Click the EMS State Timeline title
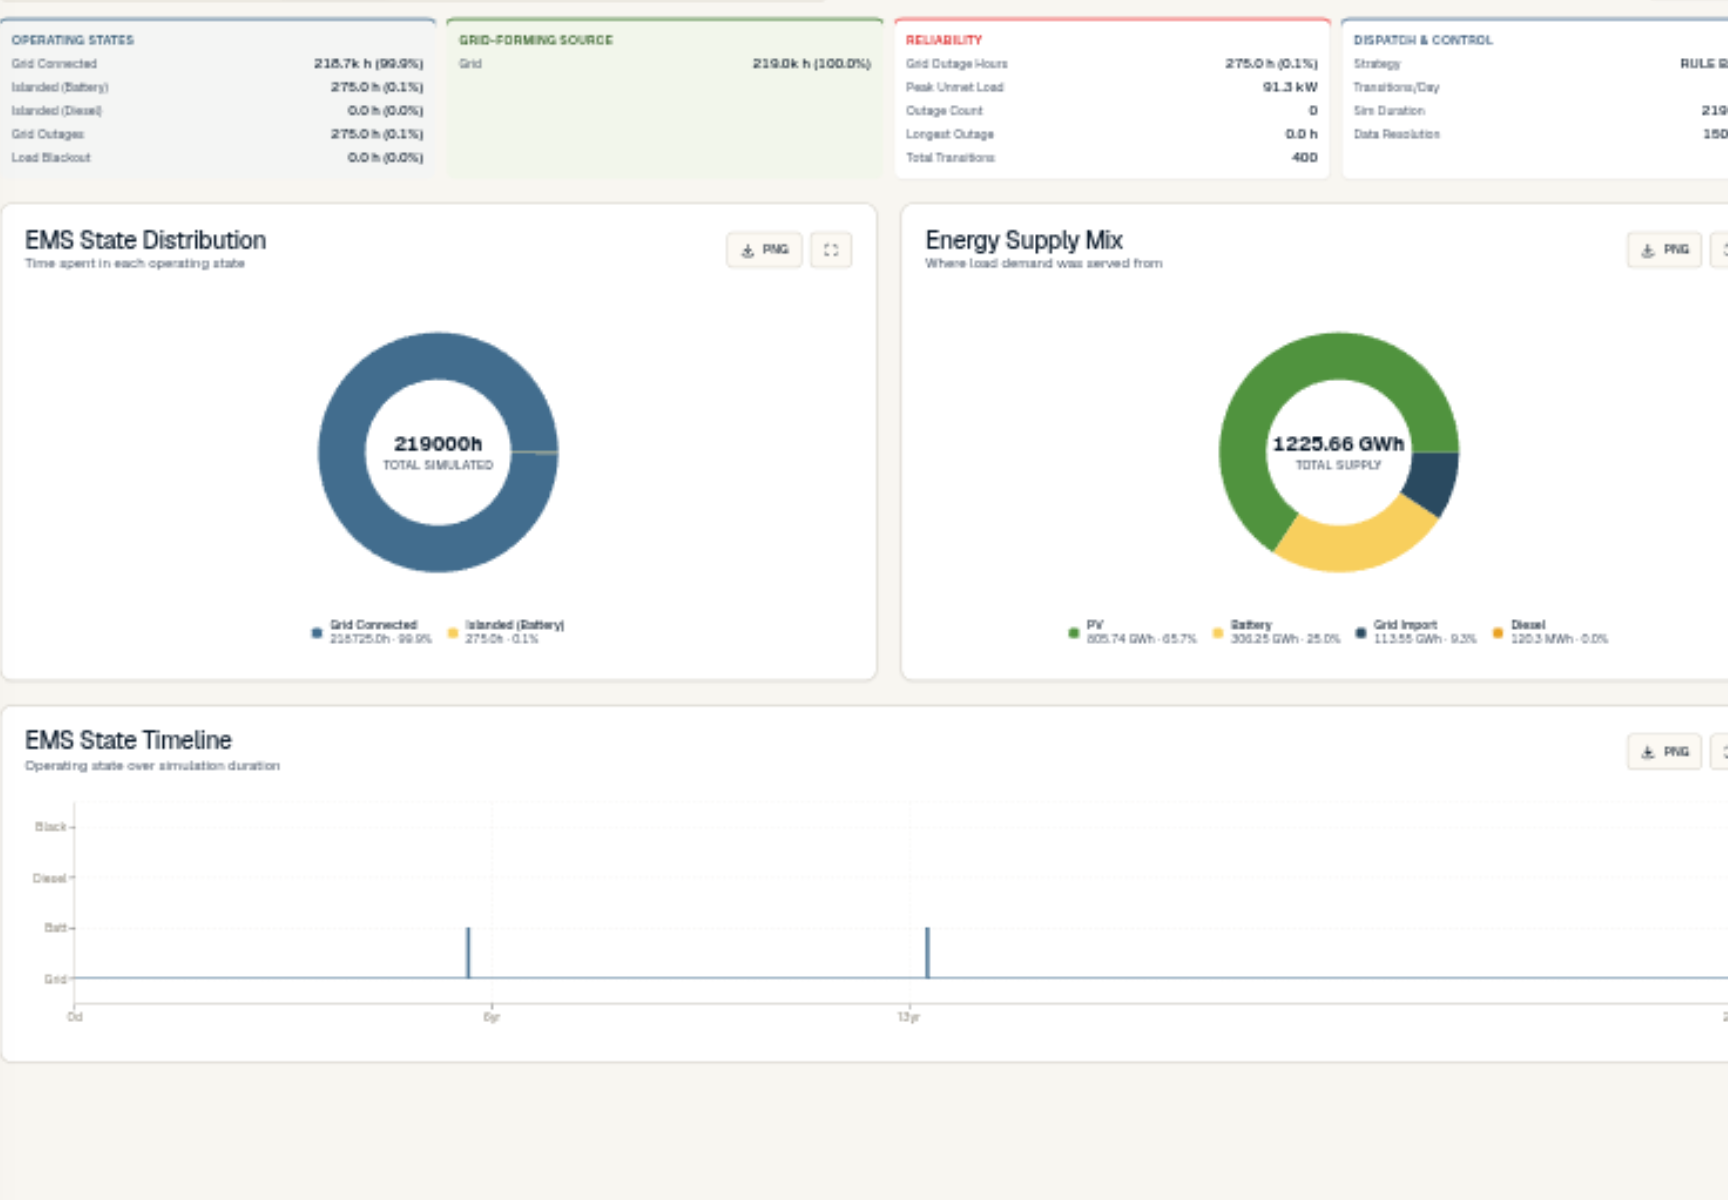The image size is (1728, 1200). pyautogui.click(x=128, y=740)
